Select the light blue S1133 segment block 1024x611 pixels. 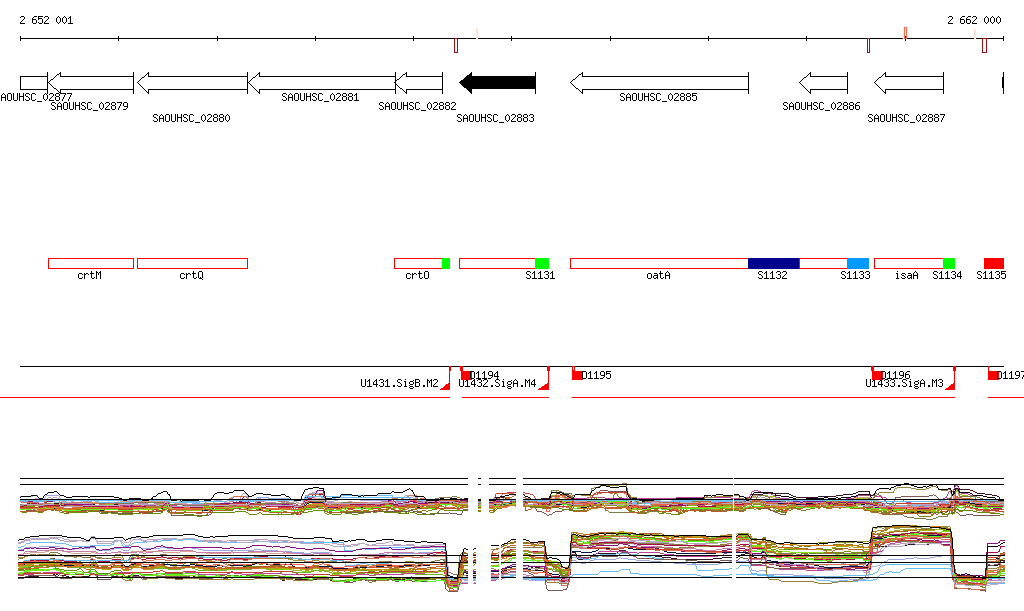pyautogui.click(x=858, y=264)
